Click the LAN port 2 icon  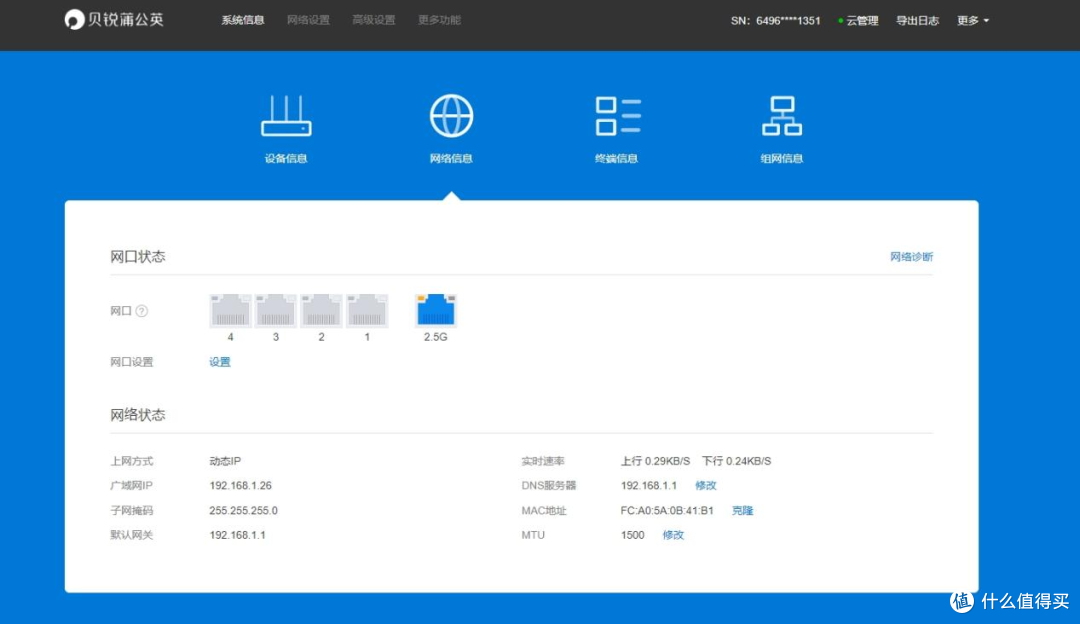(321, 311)
